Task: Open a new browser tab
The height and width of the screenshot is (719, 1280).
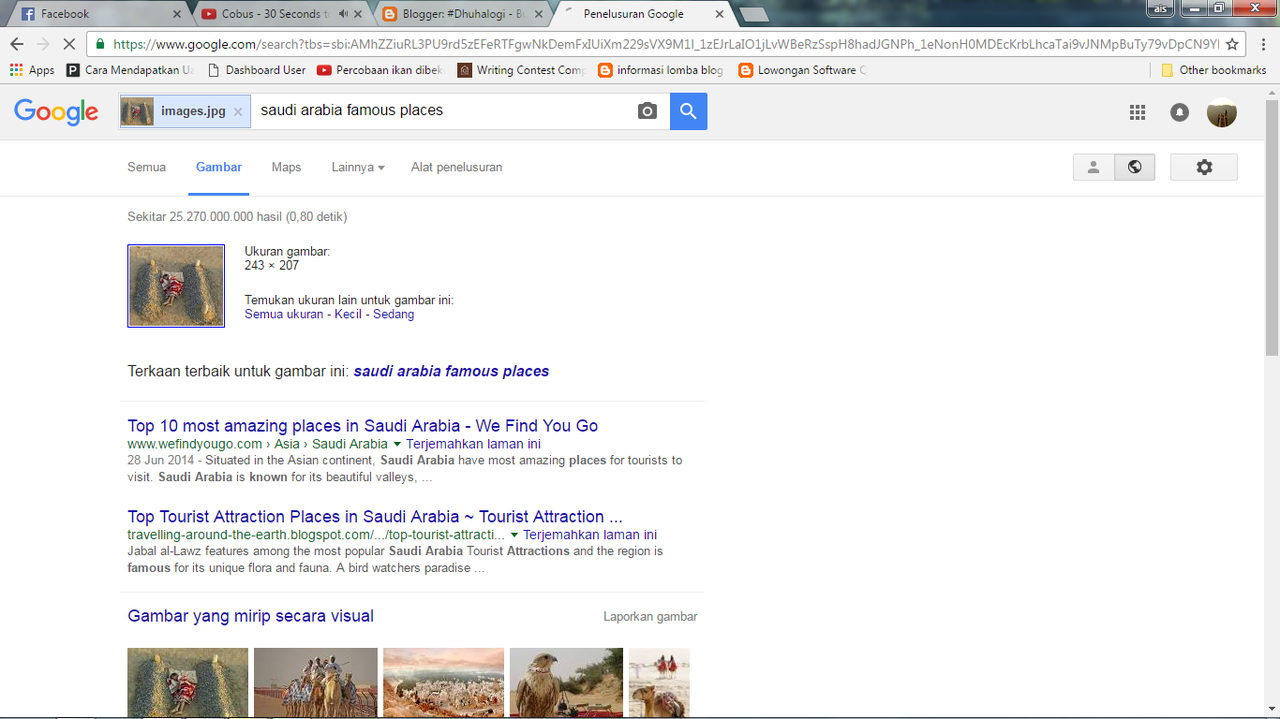Action: 753,14
